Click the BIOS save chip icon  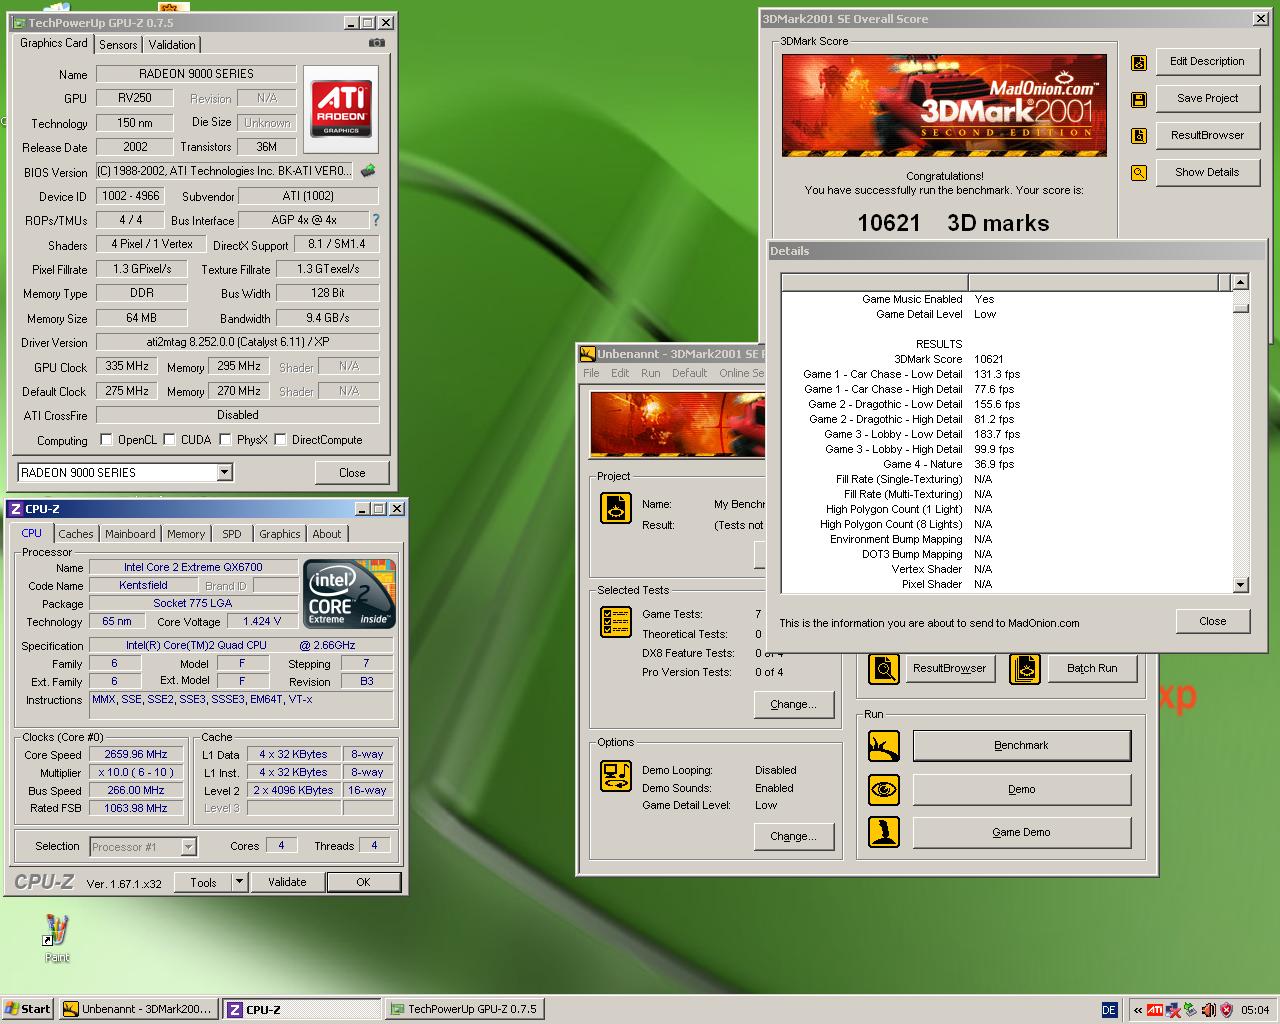click(368, 171)
